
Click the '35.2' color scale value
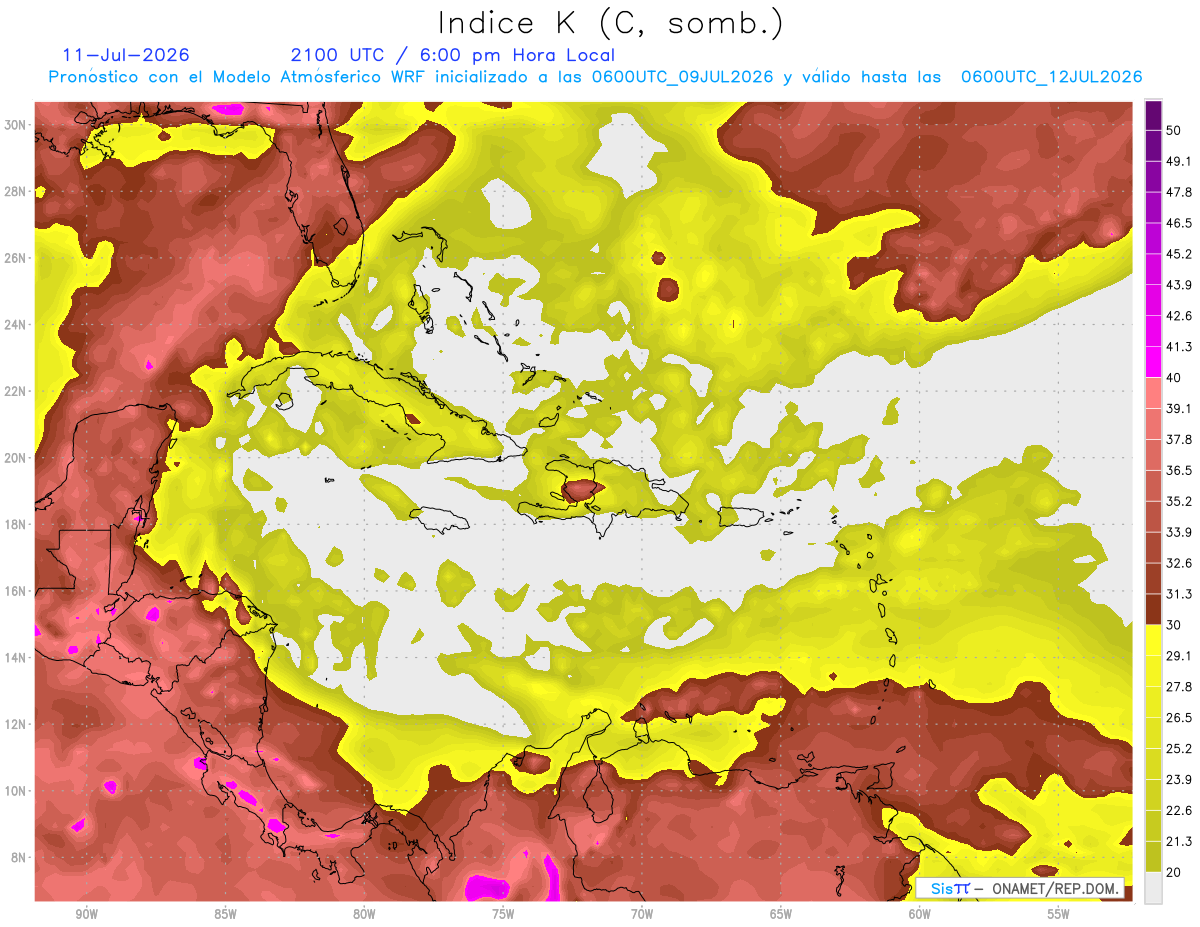1178,501
